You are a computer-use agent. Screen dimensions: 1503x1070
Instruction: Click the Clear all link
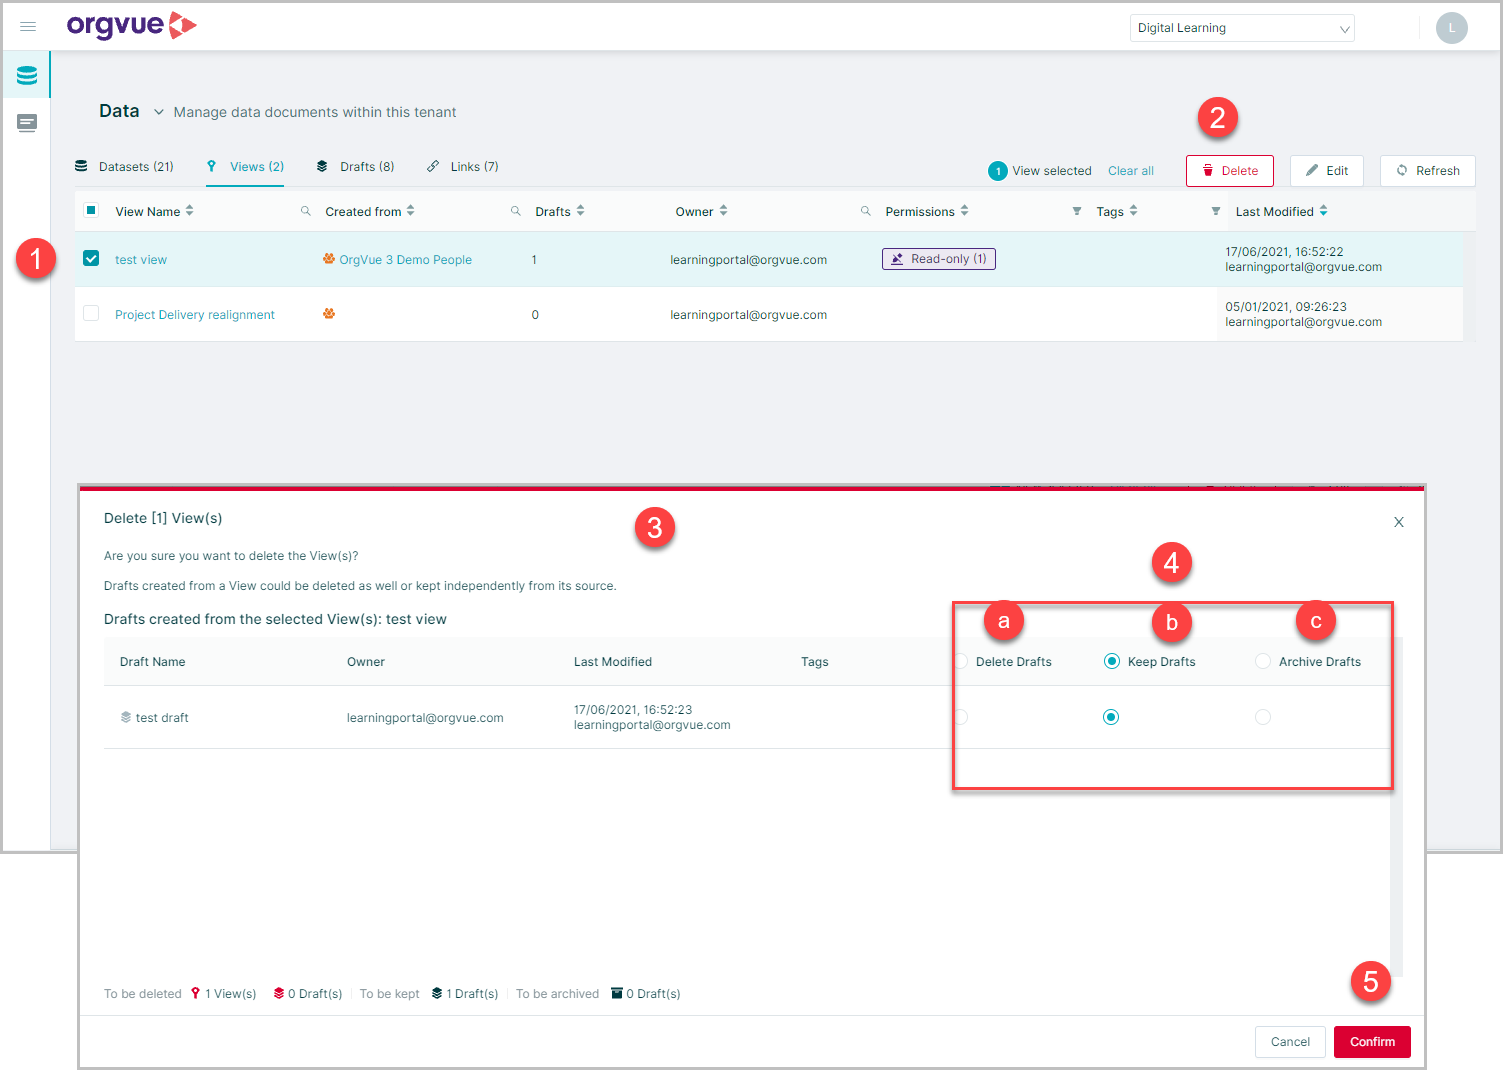click(1131, 171)
